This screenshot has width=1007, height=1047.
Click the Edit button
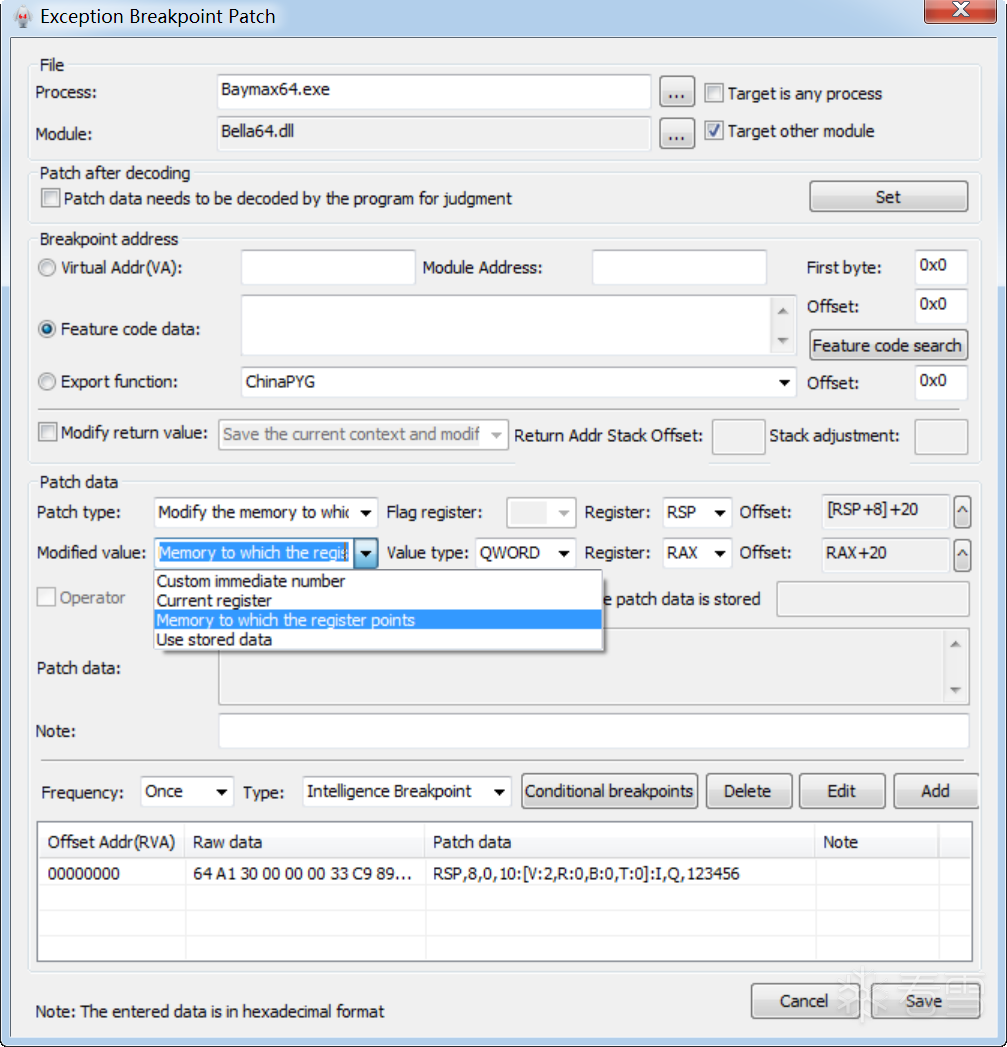coord(841,791)
